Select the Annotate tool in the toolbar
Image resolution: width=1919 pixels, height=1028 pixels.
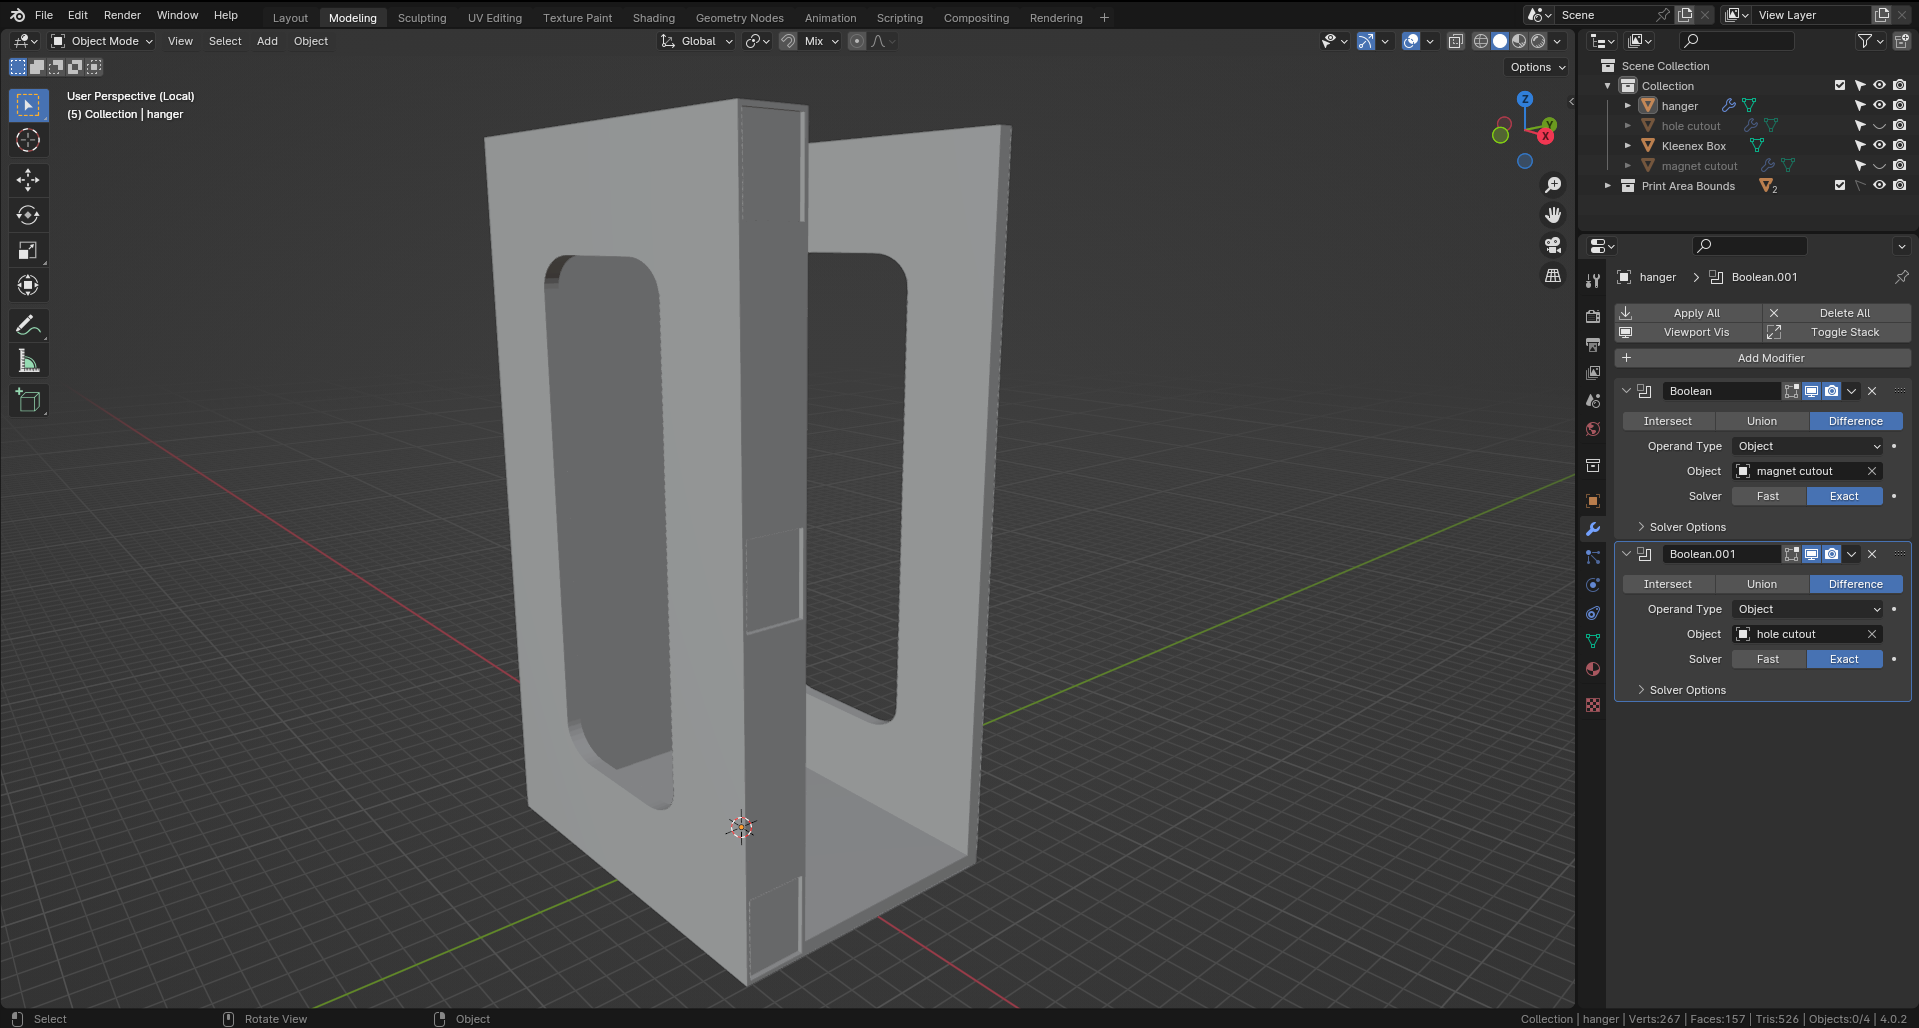tap(29, 325)
